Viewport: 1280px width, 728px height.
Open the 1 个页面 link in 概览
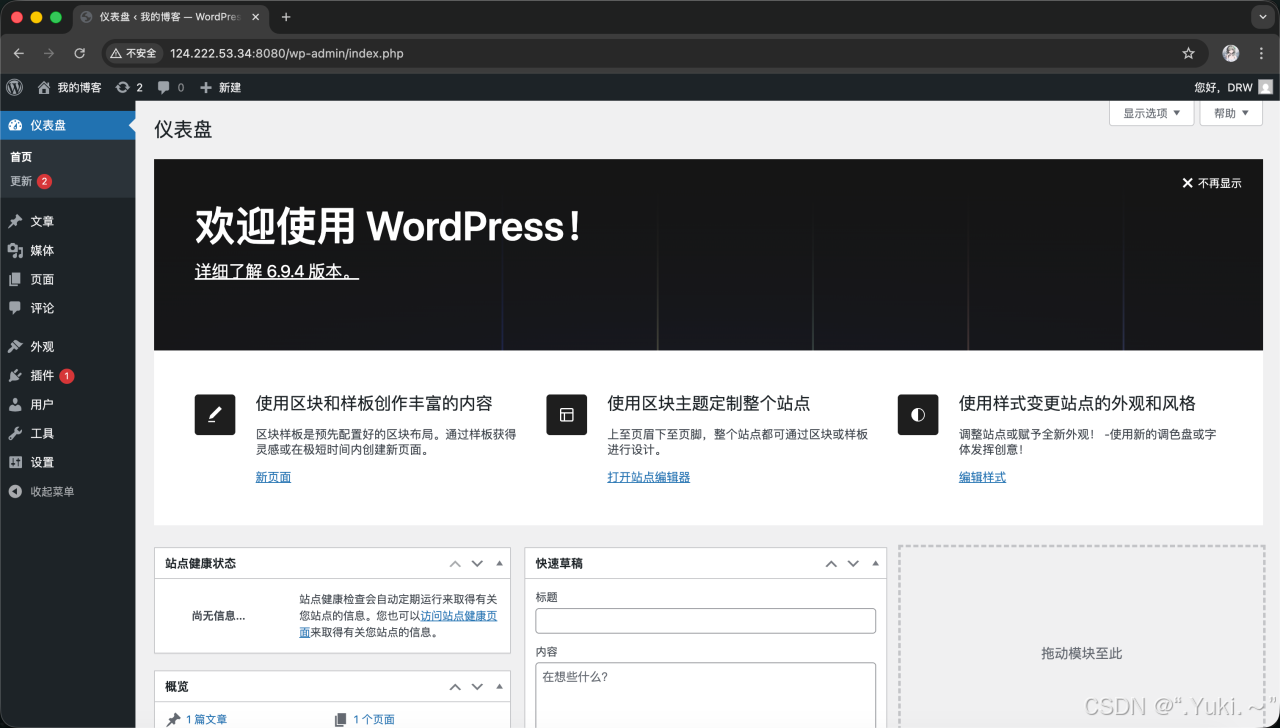point(374,719)
